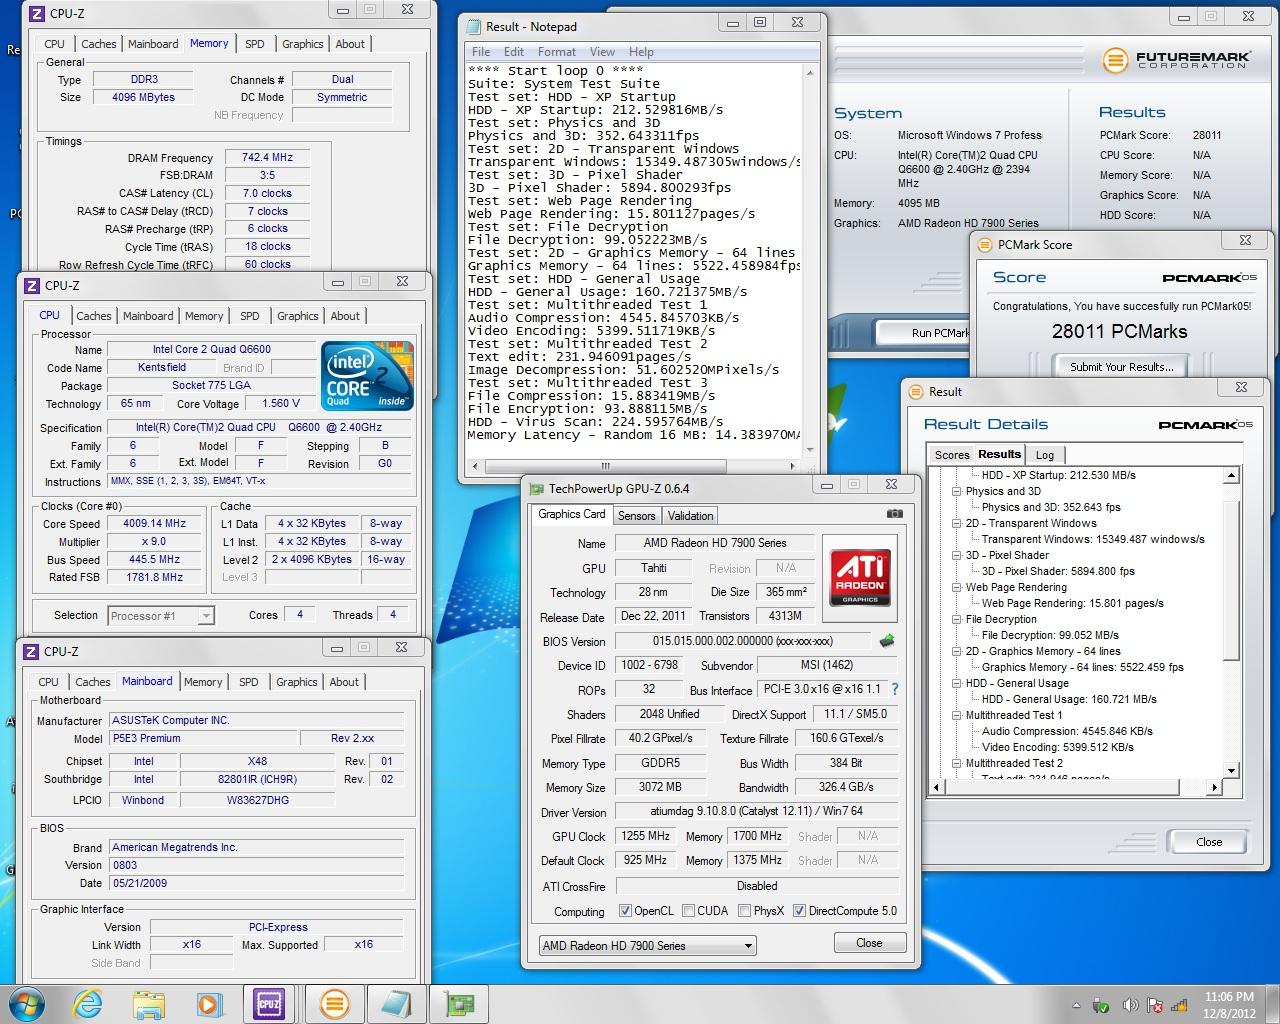Open the Log tab in Result Details

coord(1045,455)
